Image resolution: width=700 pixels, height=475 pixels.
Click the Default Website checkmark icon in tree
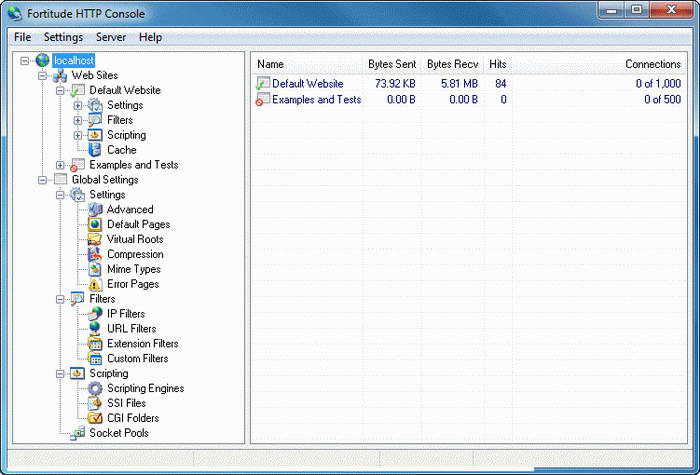77,90
